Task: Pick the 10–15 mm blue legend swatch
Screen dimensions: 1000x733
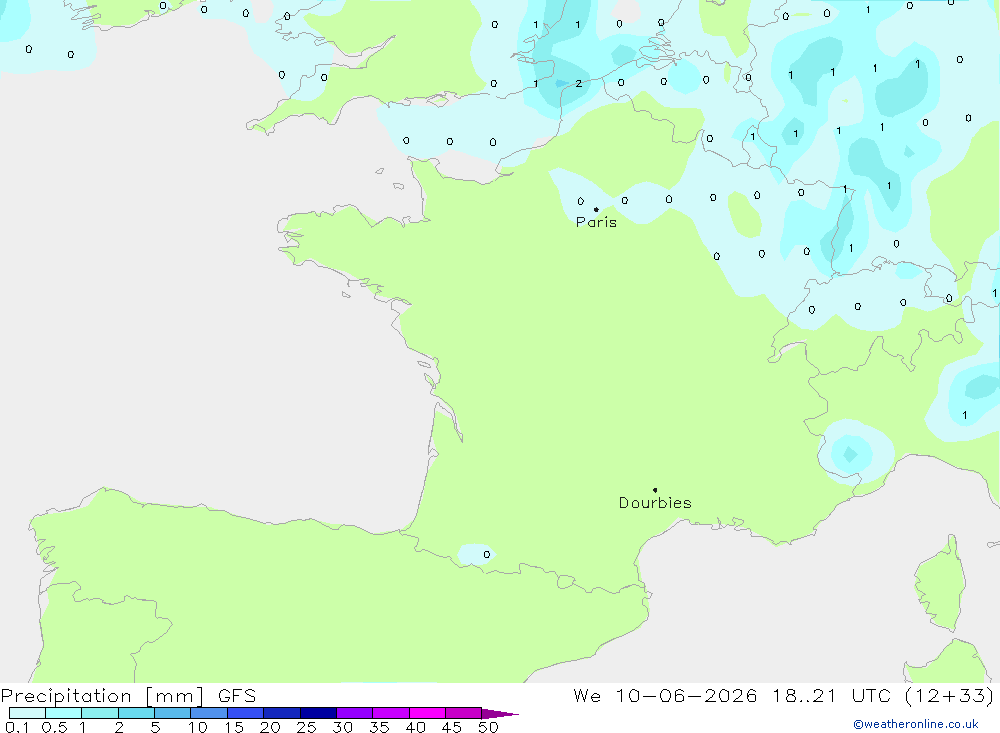Action: tap(209, 713)
